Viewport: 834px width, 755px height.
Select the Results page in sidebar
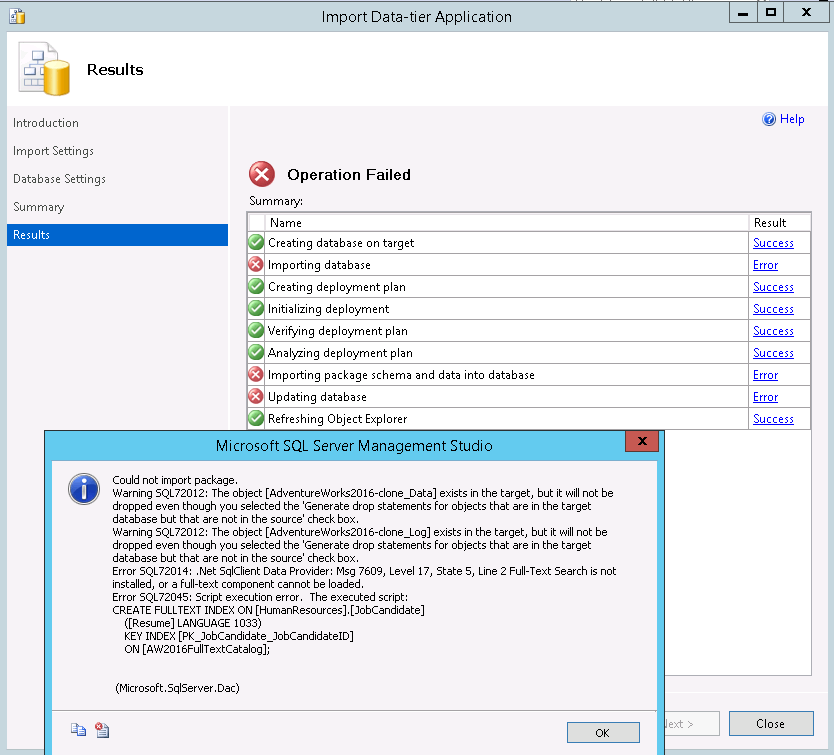117,235
